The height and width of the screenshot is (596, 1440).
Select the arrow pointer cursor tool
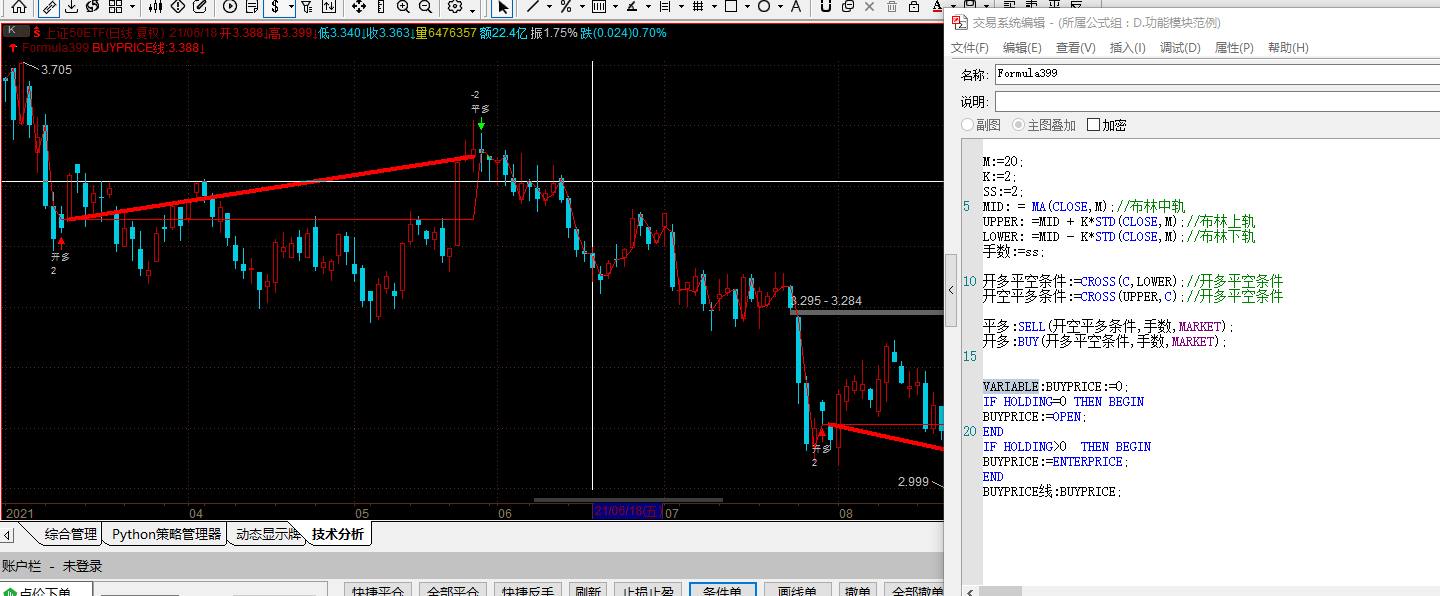pyautogui.click(x=503, y=7)
